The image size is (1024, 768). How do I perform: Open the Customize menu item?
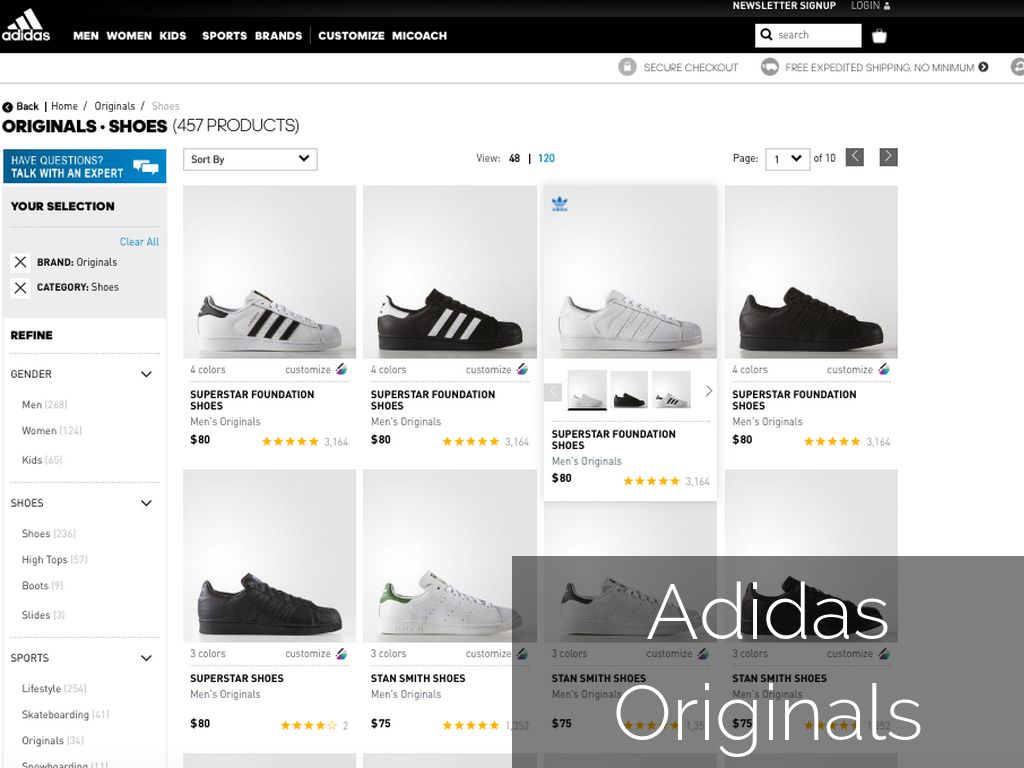point(351,36)
